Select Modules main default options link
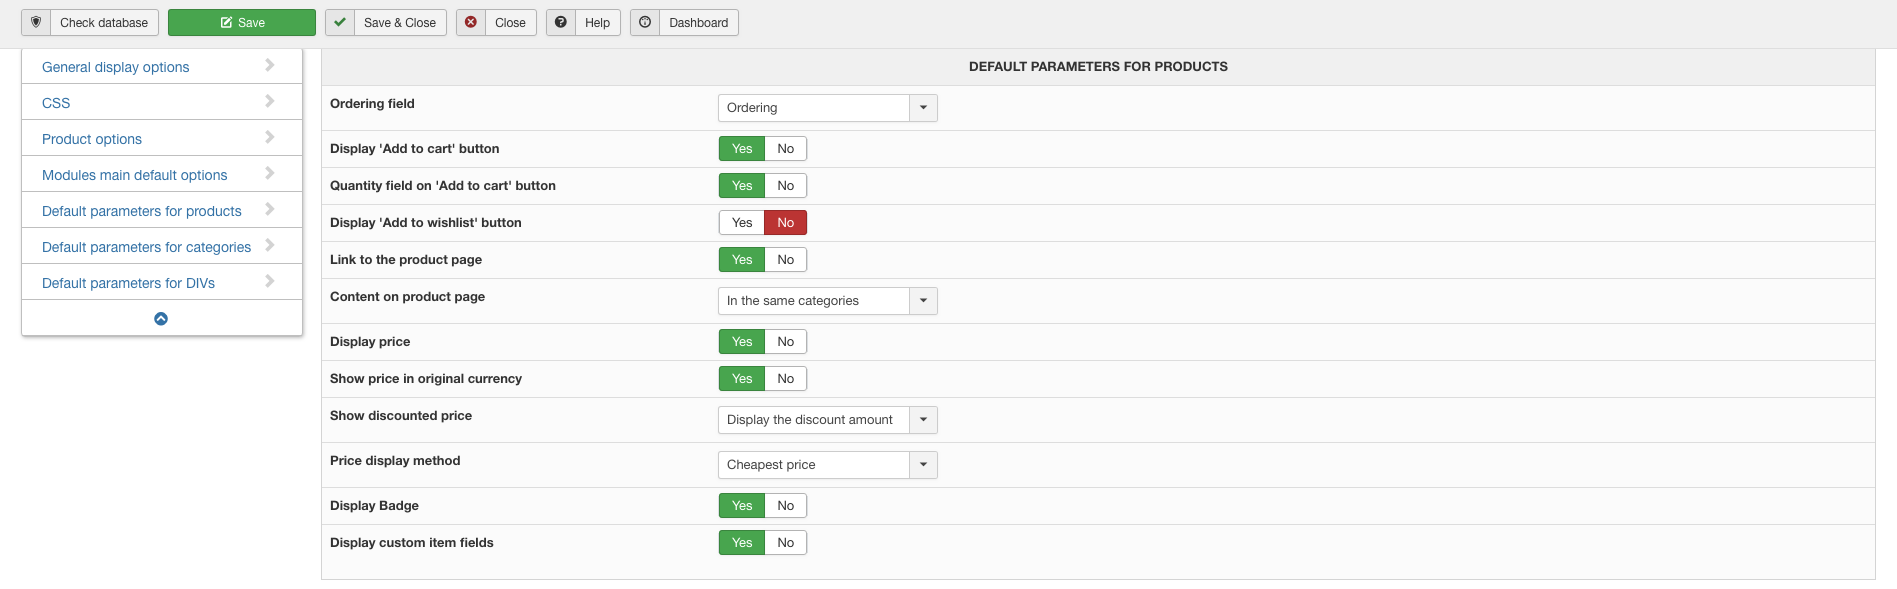 [134, 175]
